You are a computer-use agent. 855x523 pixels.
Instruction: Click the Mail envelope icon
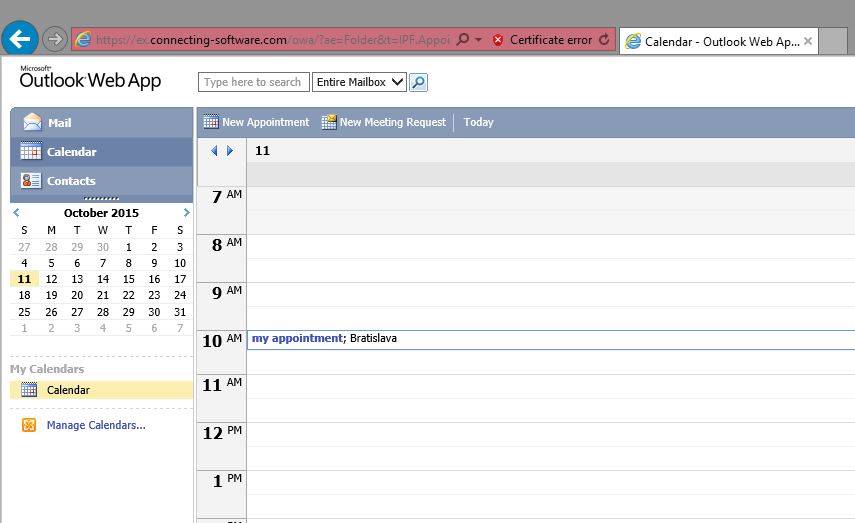[32, 122]
